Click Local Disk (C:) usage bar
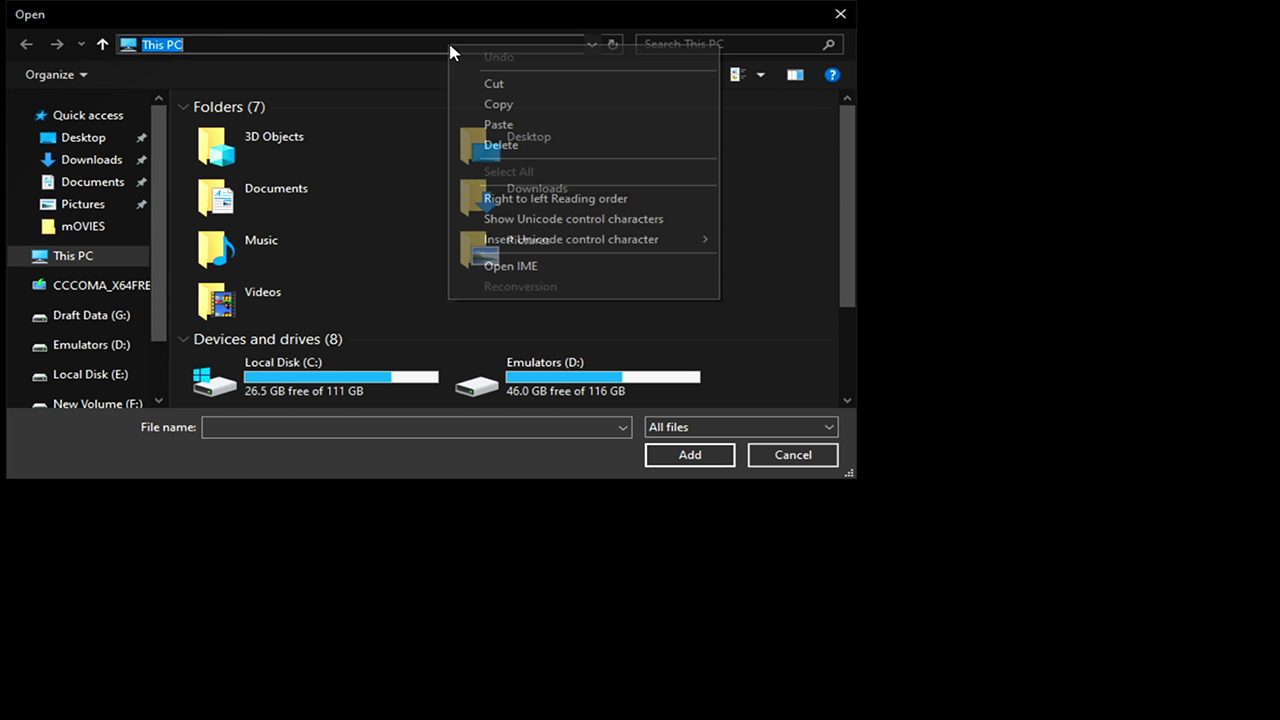 pyautogui.click(x=341, y=377)
